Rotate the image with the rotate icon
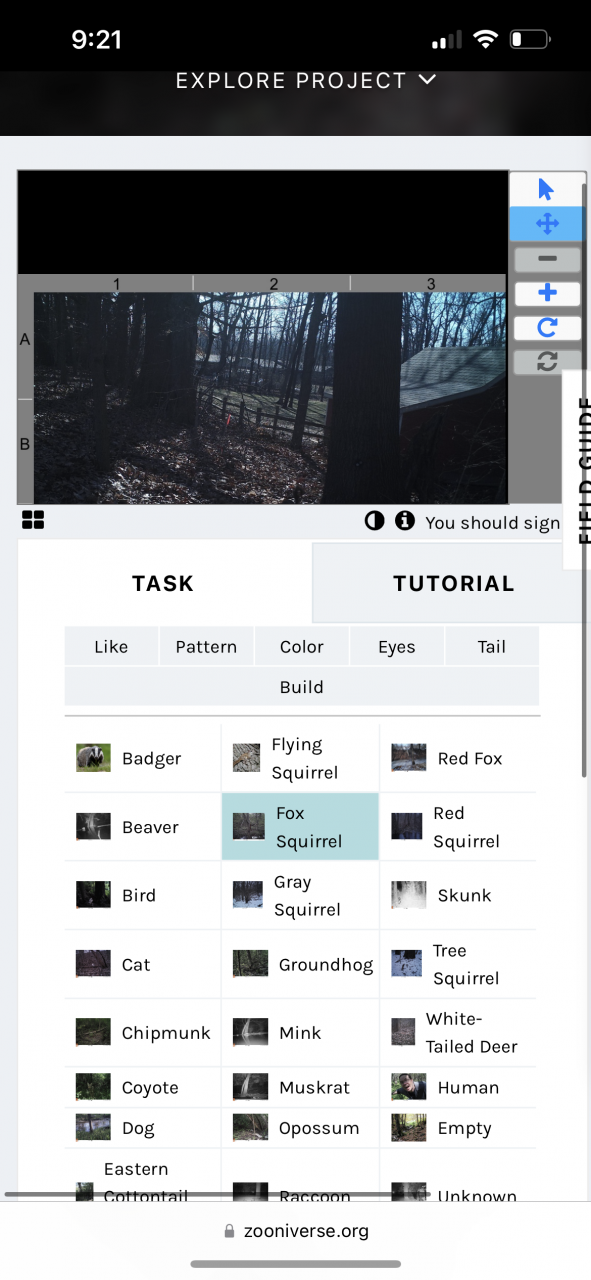Screen dimensions: 591x1280 click(x=546, y=328)
